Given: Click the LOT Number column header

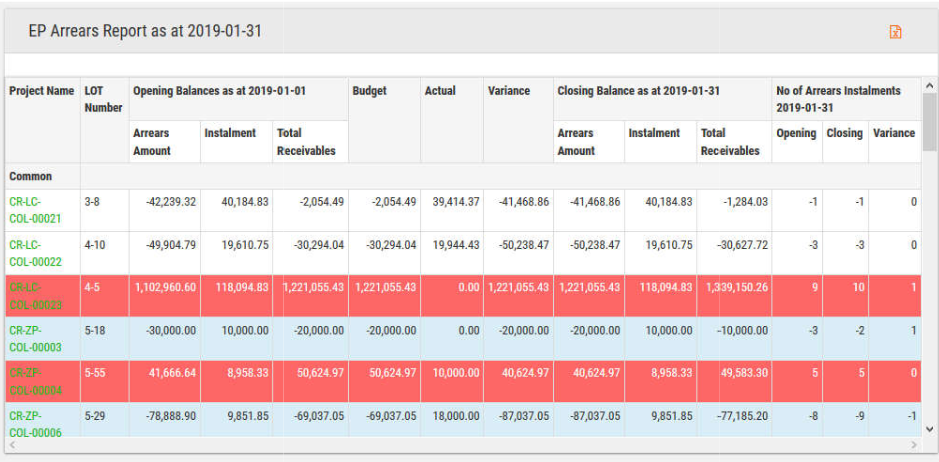Looking at the screenshot, I should [x=103, y=99].
